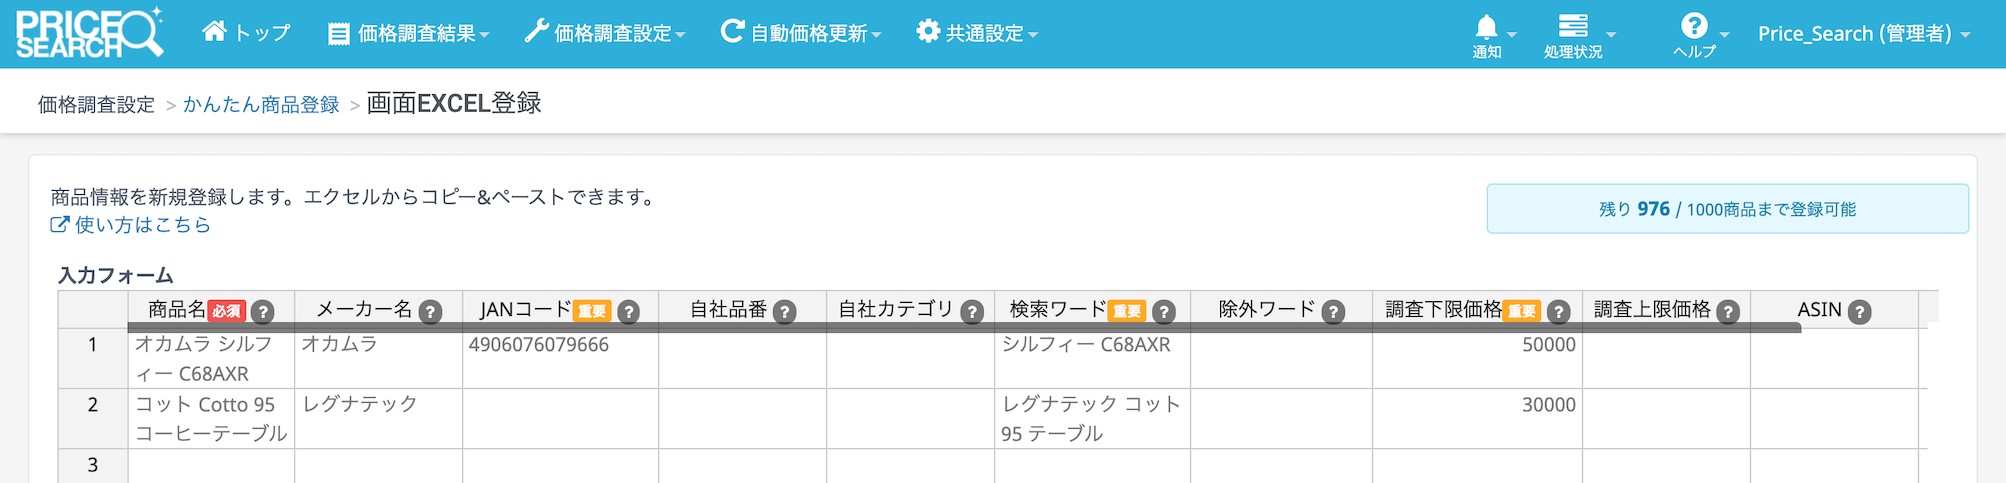
Task: Open the 自動価格更新 menu
Action: (x=801, y=34)
